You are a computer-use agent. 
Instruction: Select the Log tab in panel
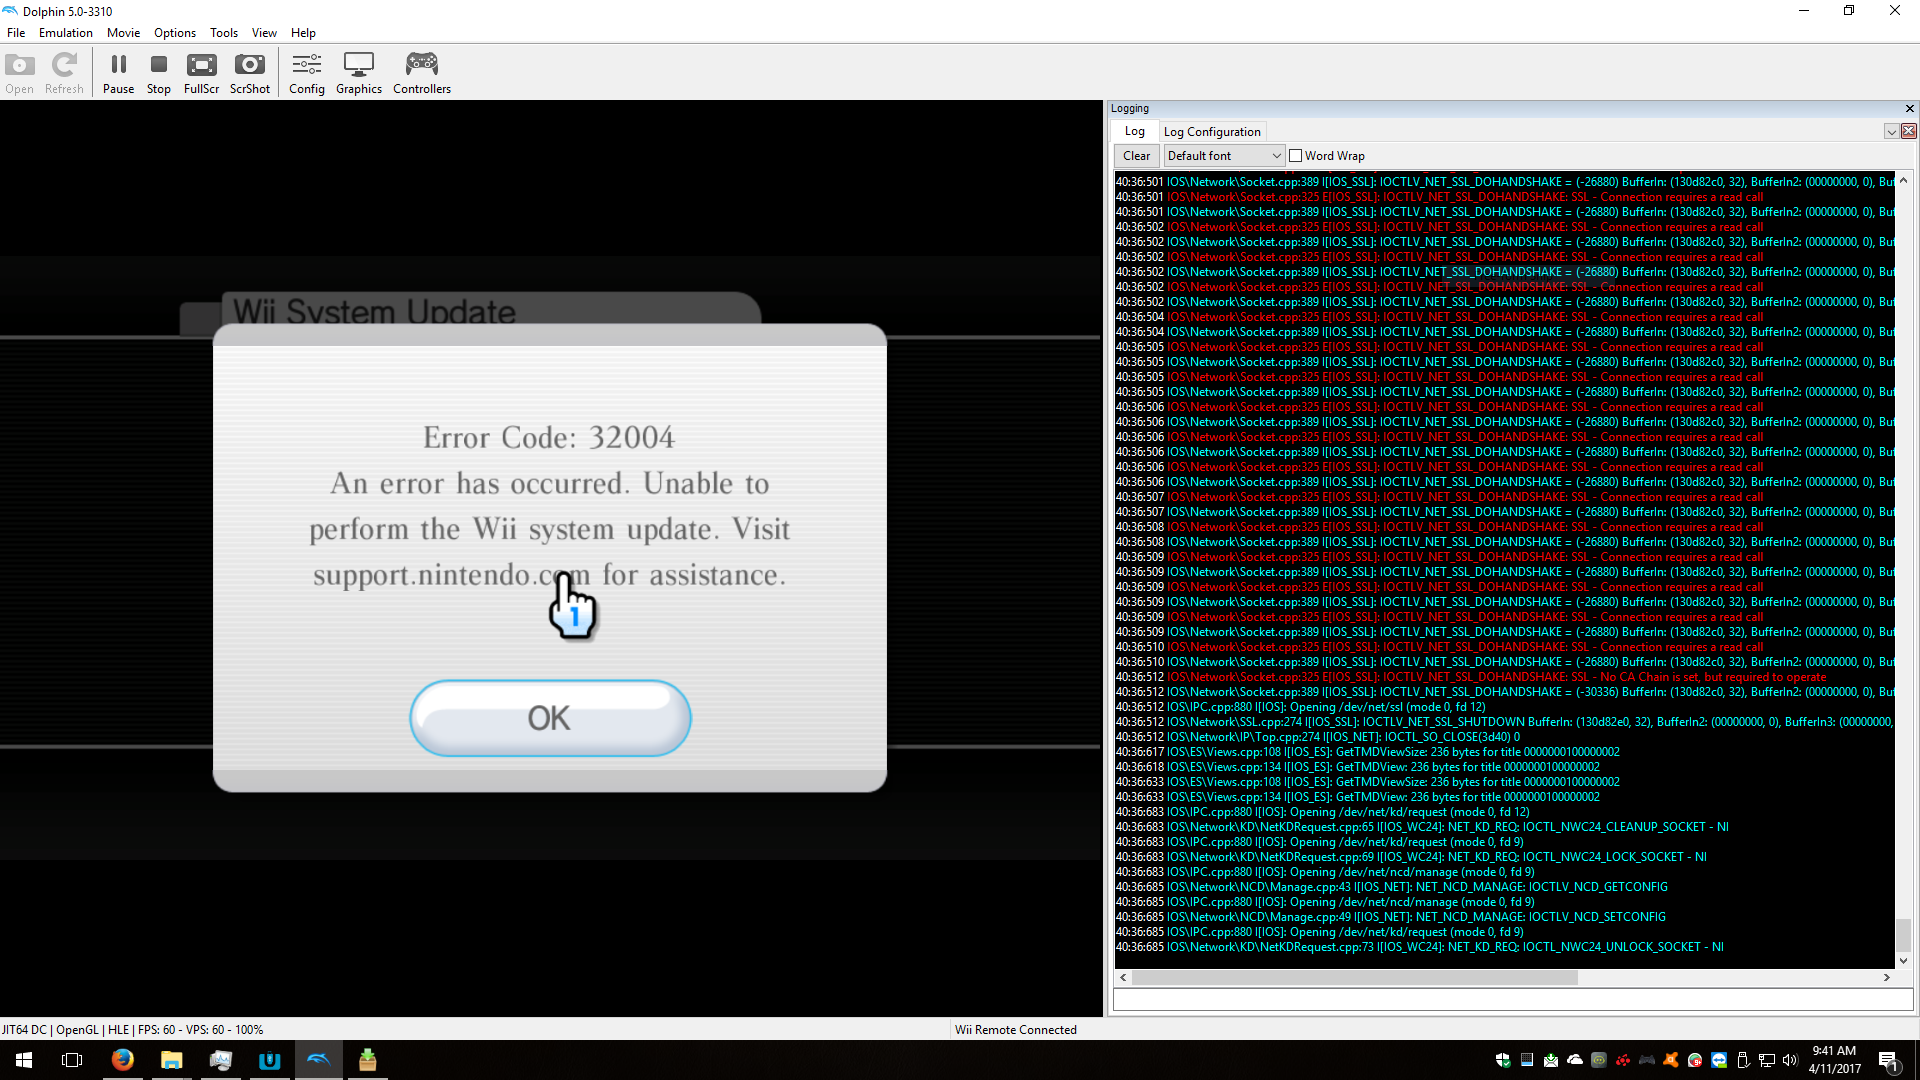tap(1134, 131)
